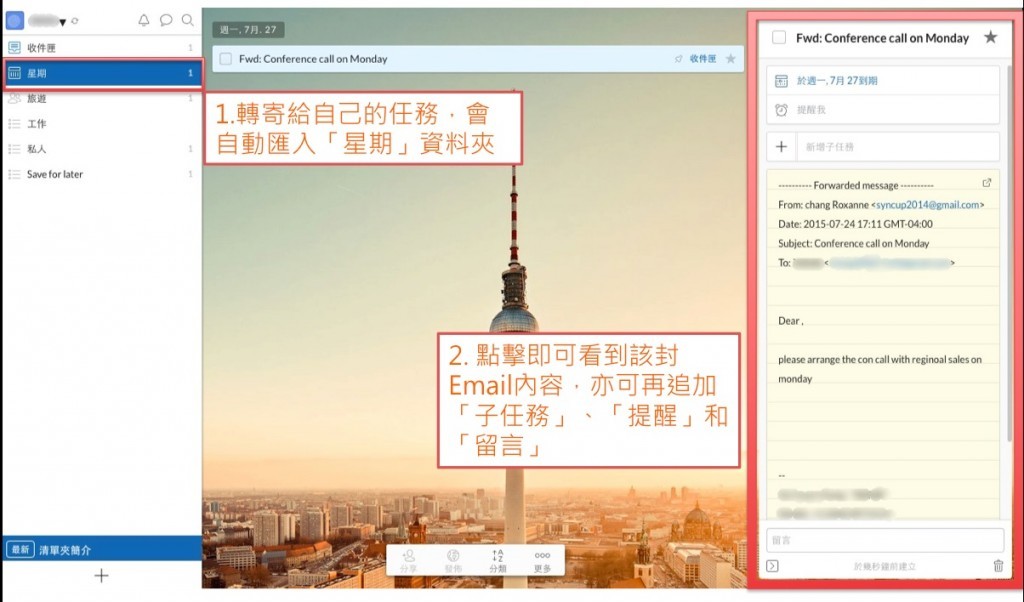Select the 星期 week list
Viewport: 1024px width, 602px height.
pos(102,73)
